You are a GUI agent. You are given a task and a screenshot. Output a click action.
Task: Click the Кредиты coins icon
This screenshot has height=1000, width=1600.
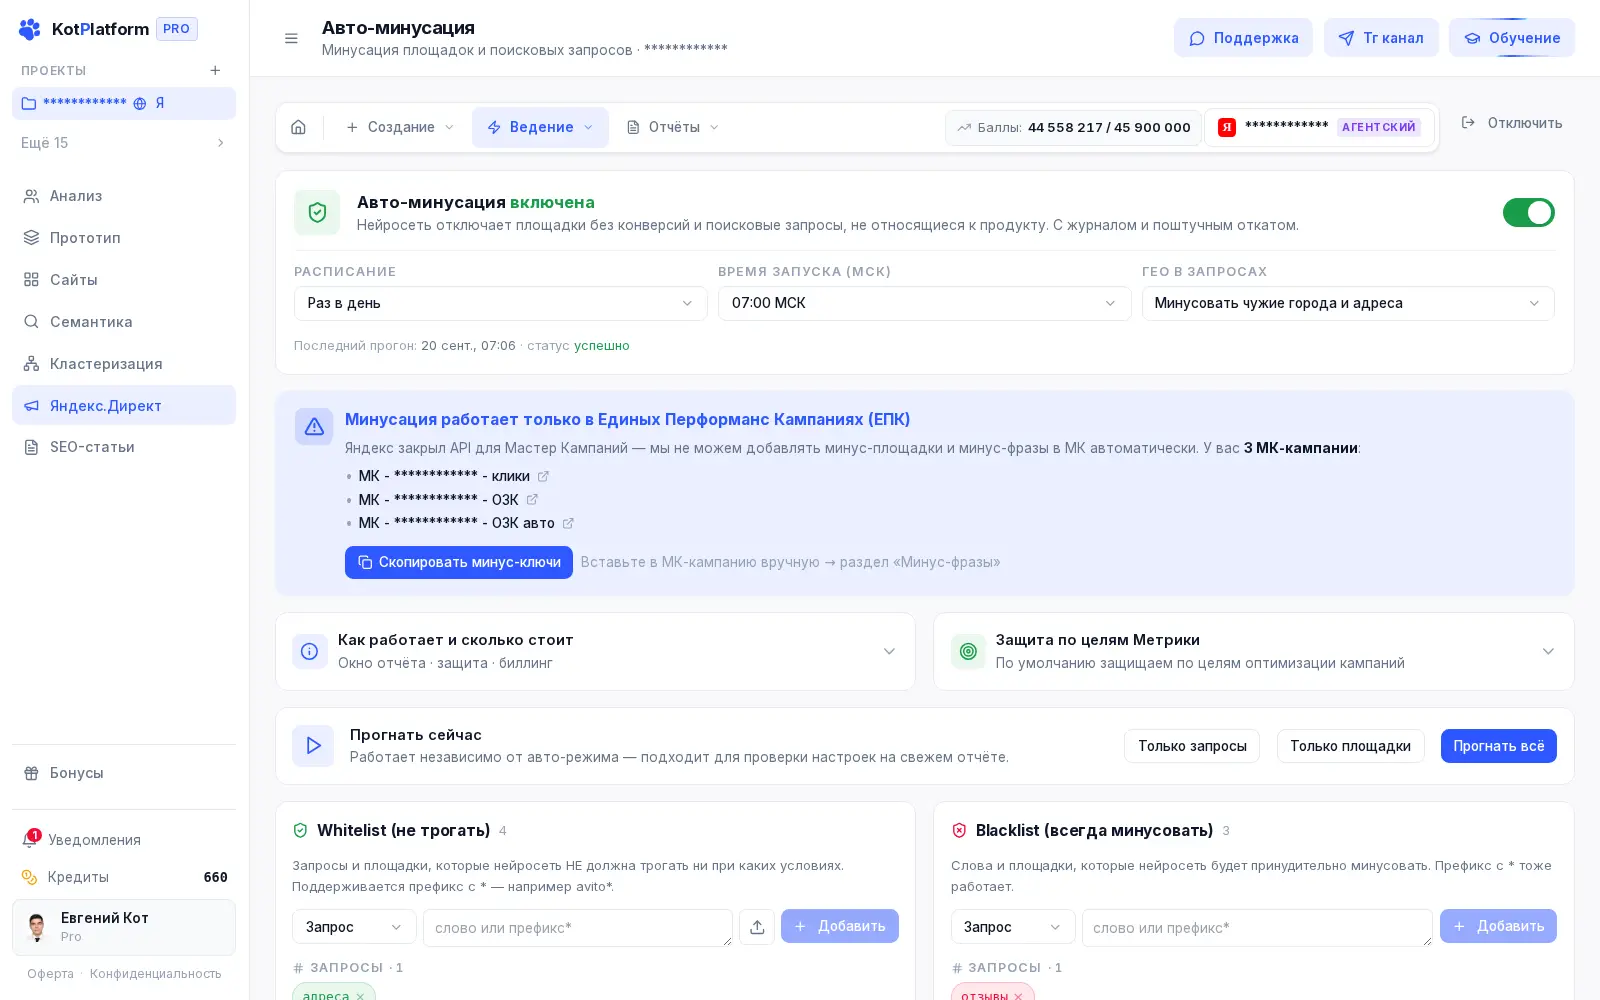30,877
